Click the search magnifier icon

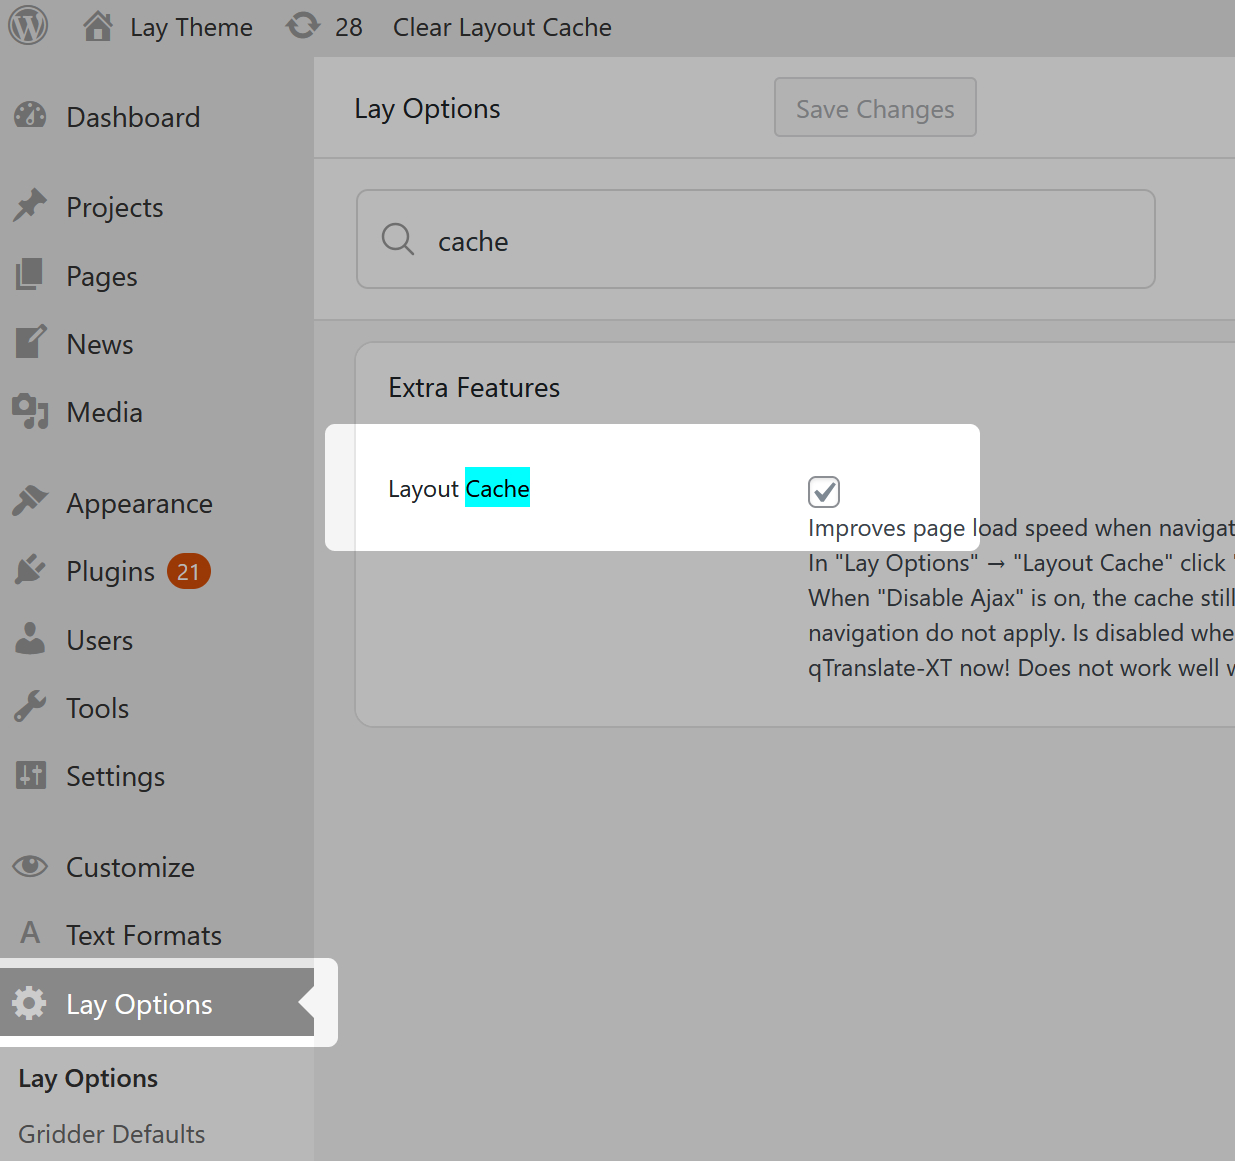coord(398,240)
